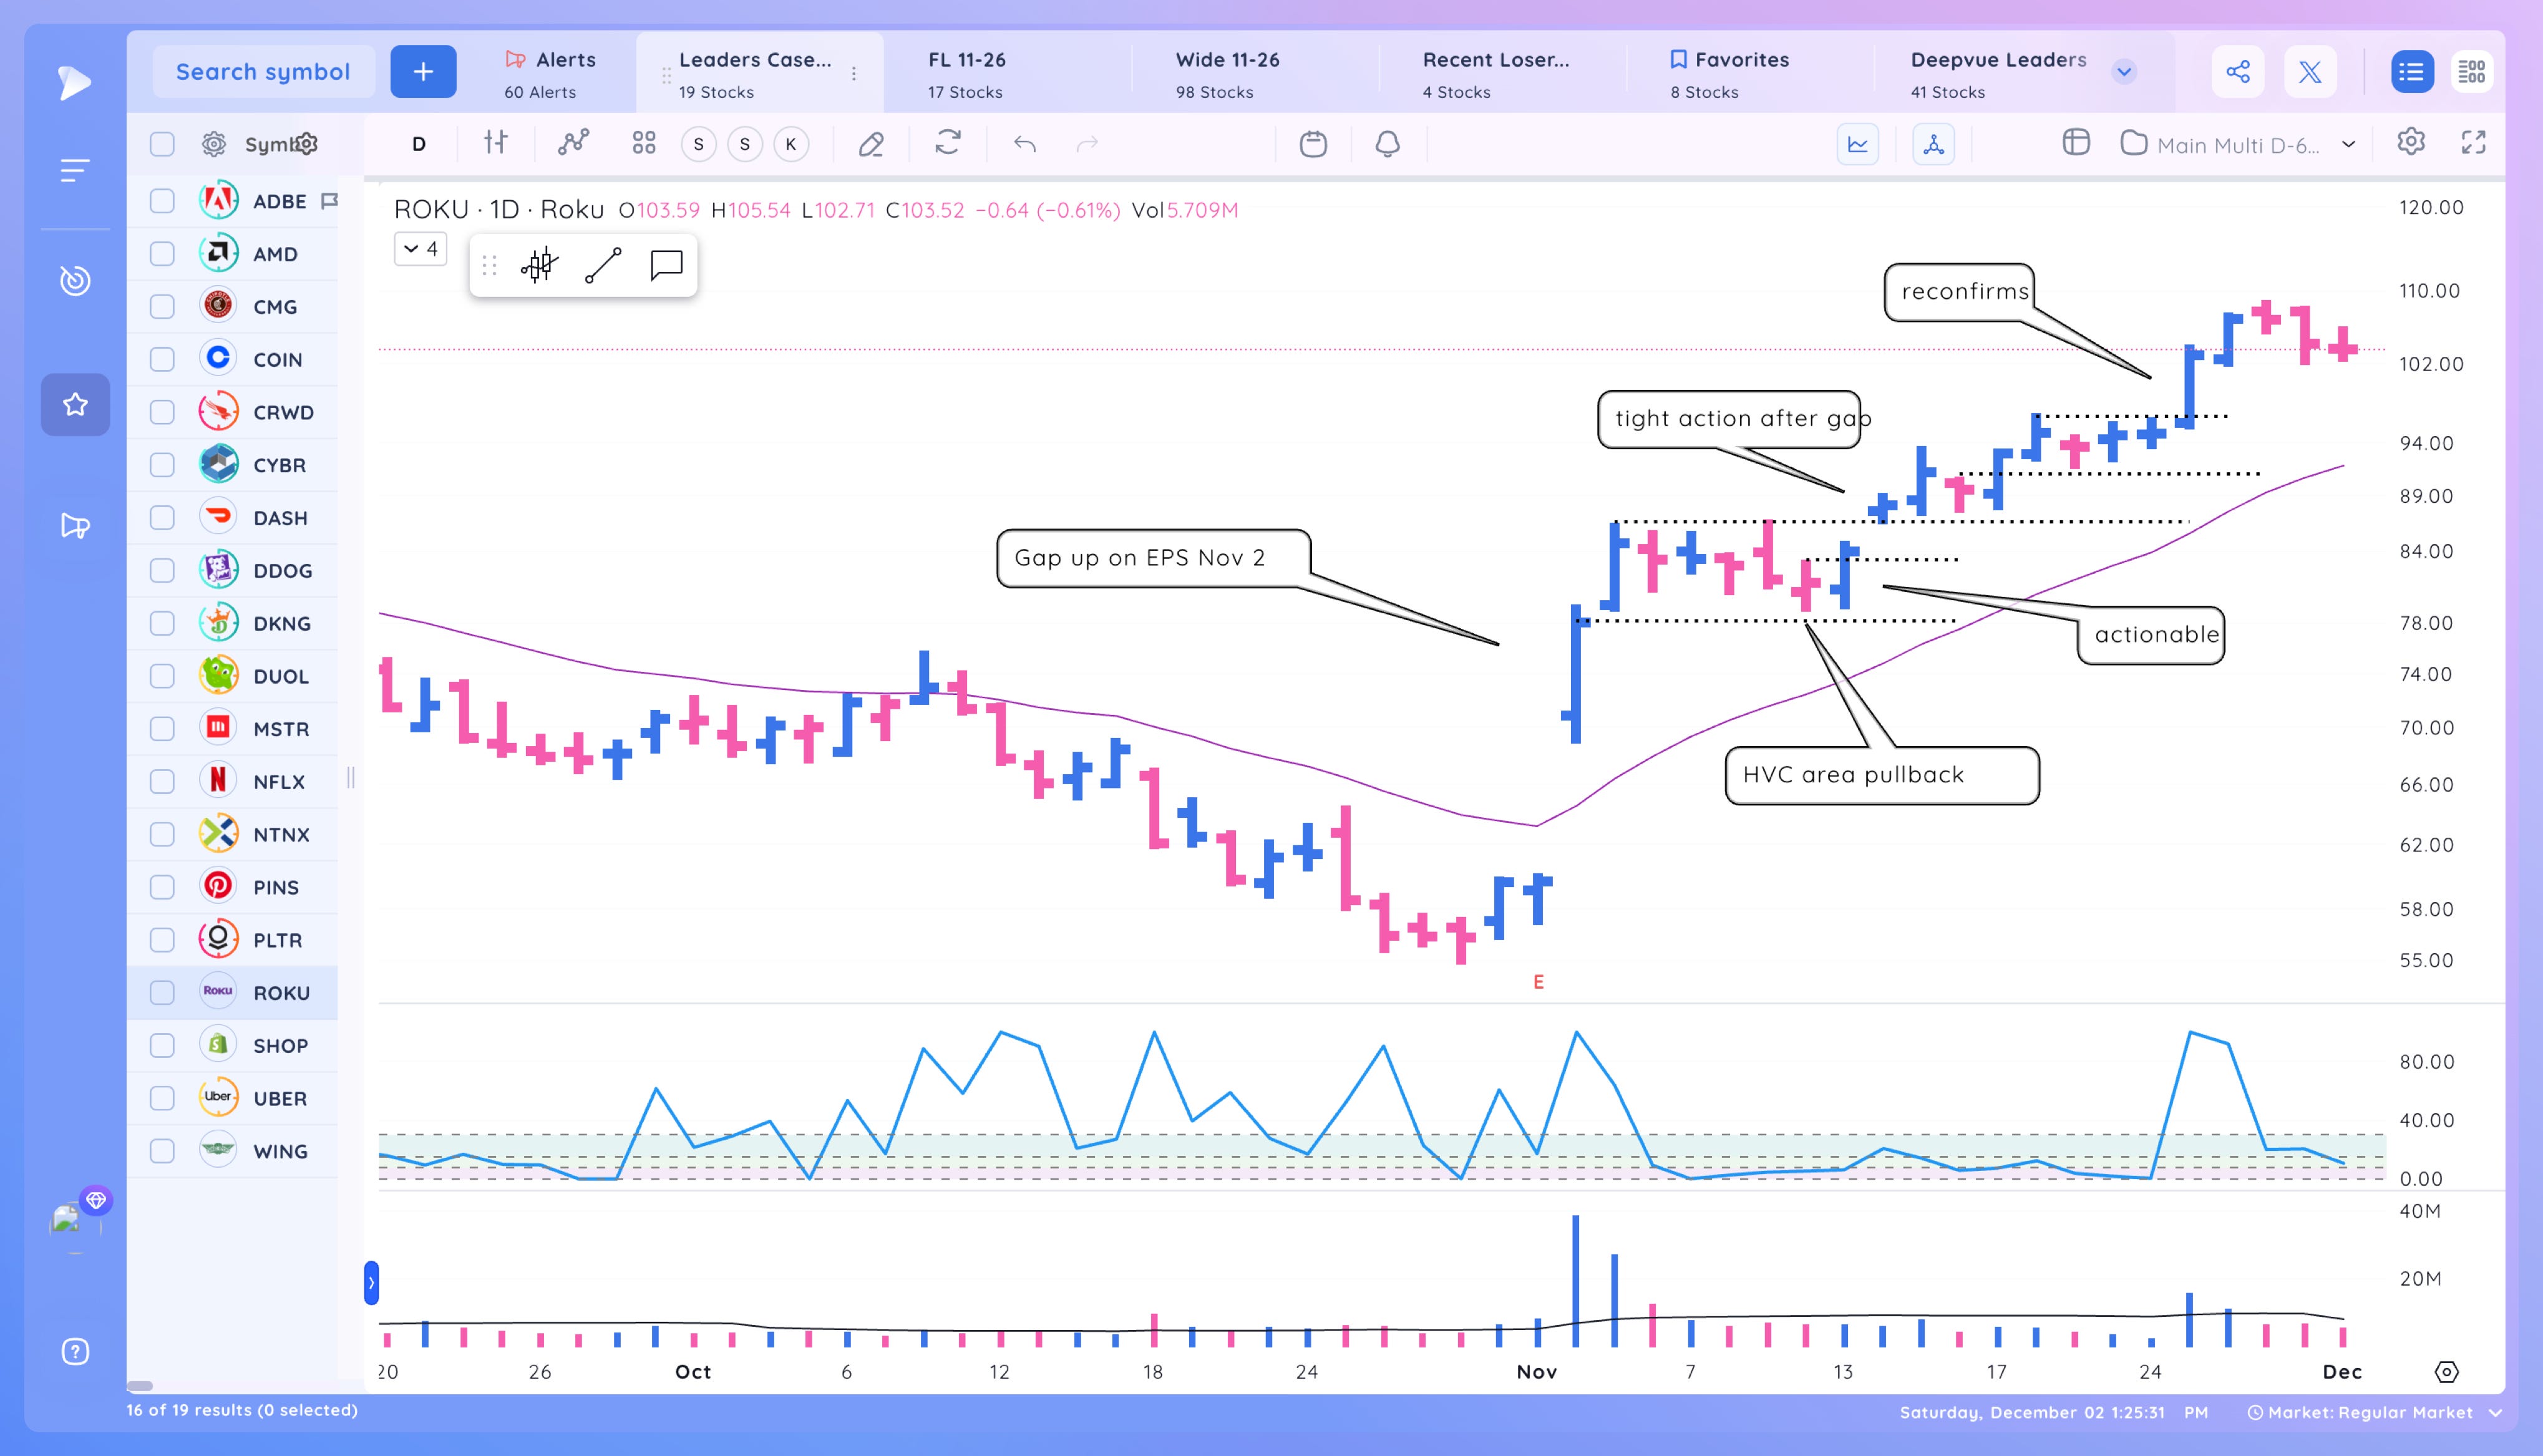Switch to the FL 11-26 tab

966,74
